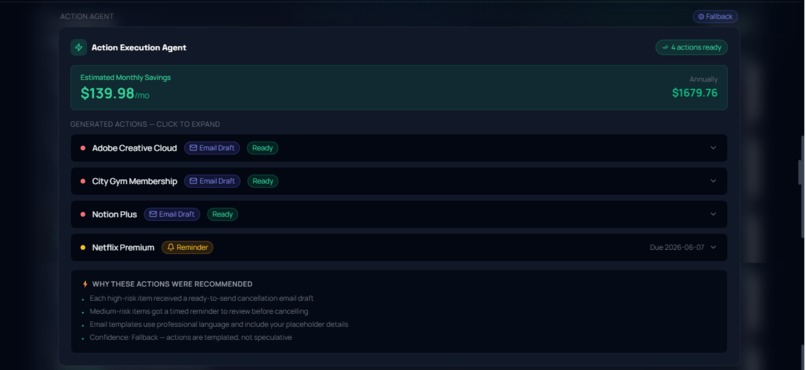Click the Estimated Monthly Savings label
Screen dimensions: 806x370
coord(125,78)
